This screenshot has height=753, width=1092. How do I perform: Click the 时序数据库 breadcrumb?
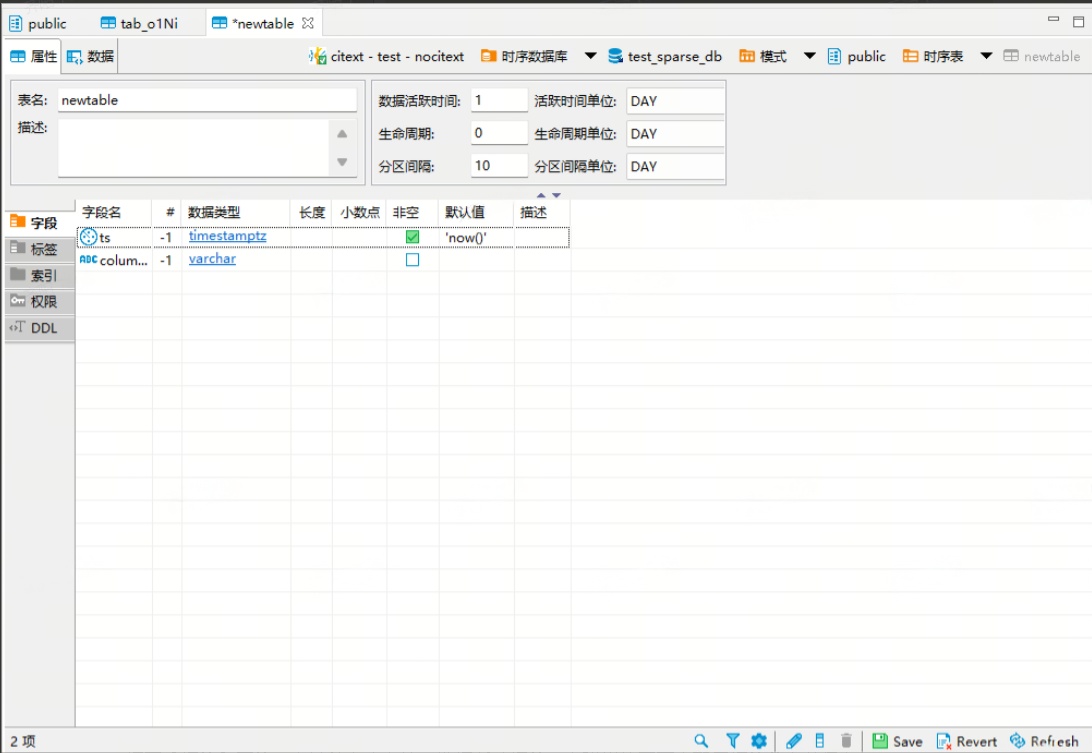tap(524, 56)
